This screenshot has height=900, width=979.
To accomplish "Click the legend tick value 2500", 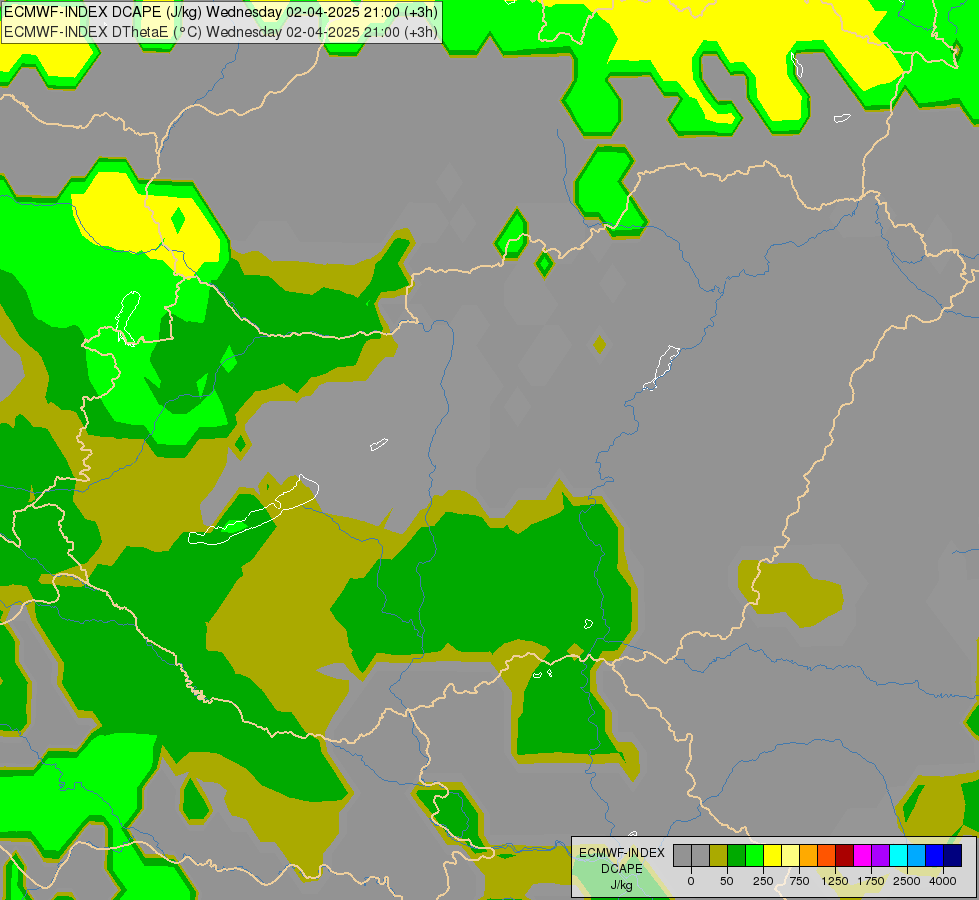I will [907, 881].
